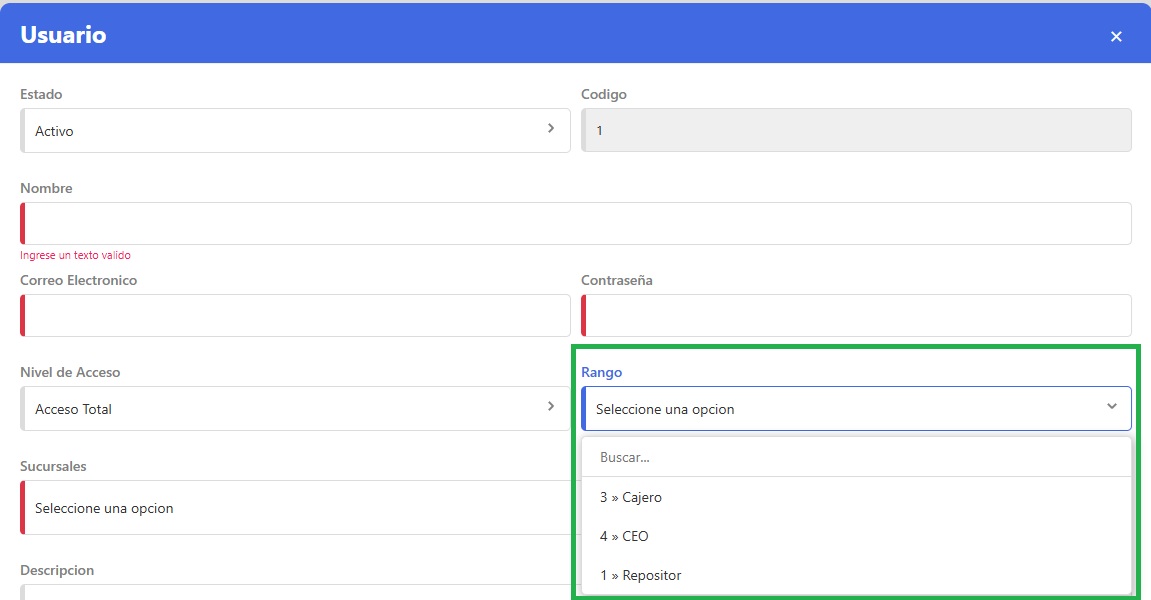Click into the Contraseña field
Screen dimensions: 1151x600
point(856,316)
